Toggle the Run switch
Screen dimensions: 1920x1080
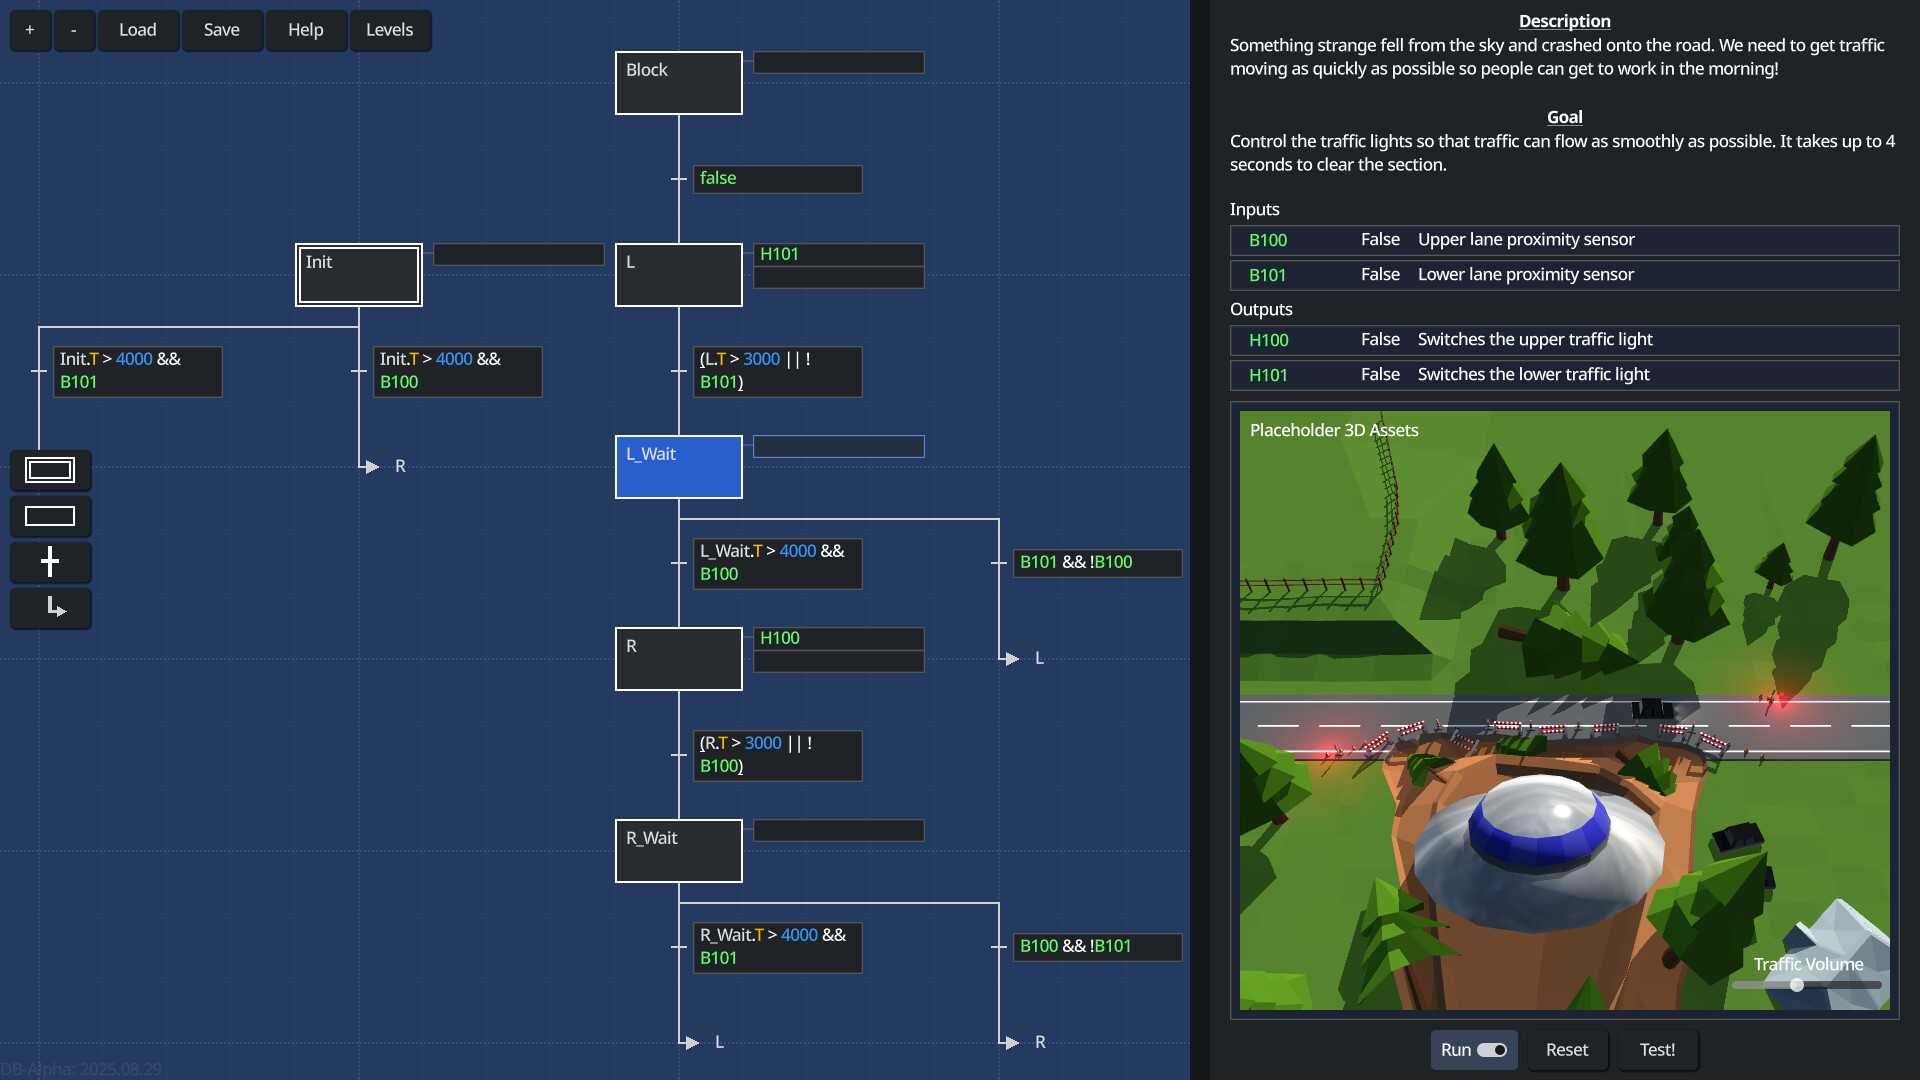pos(1491,1050)
